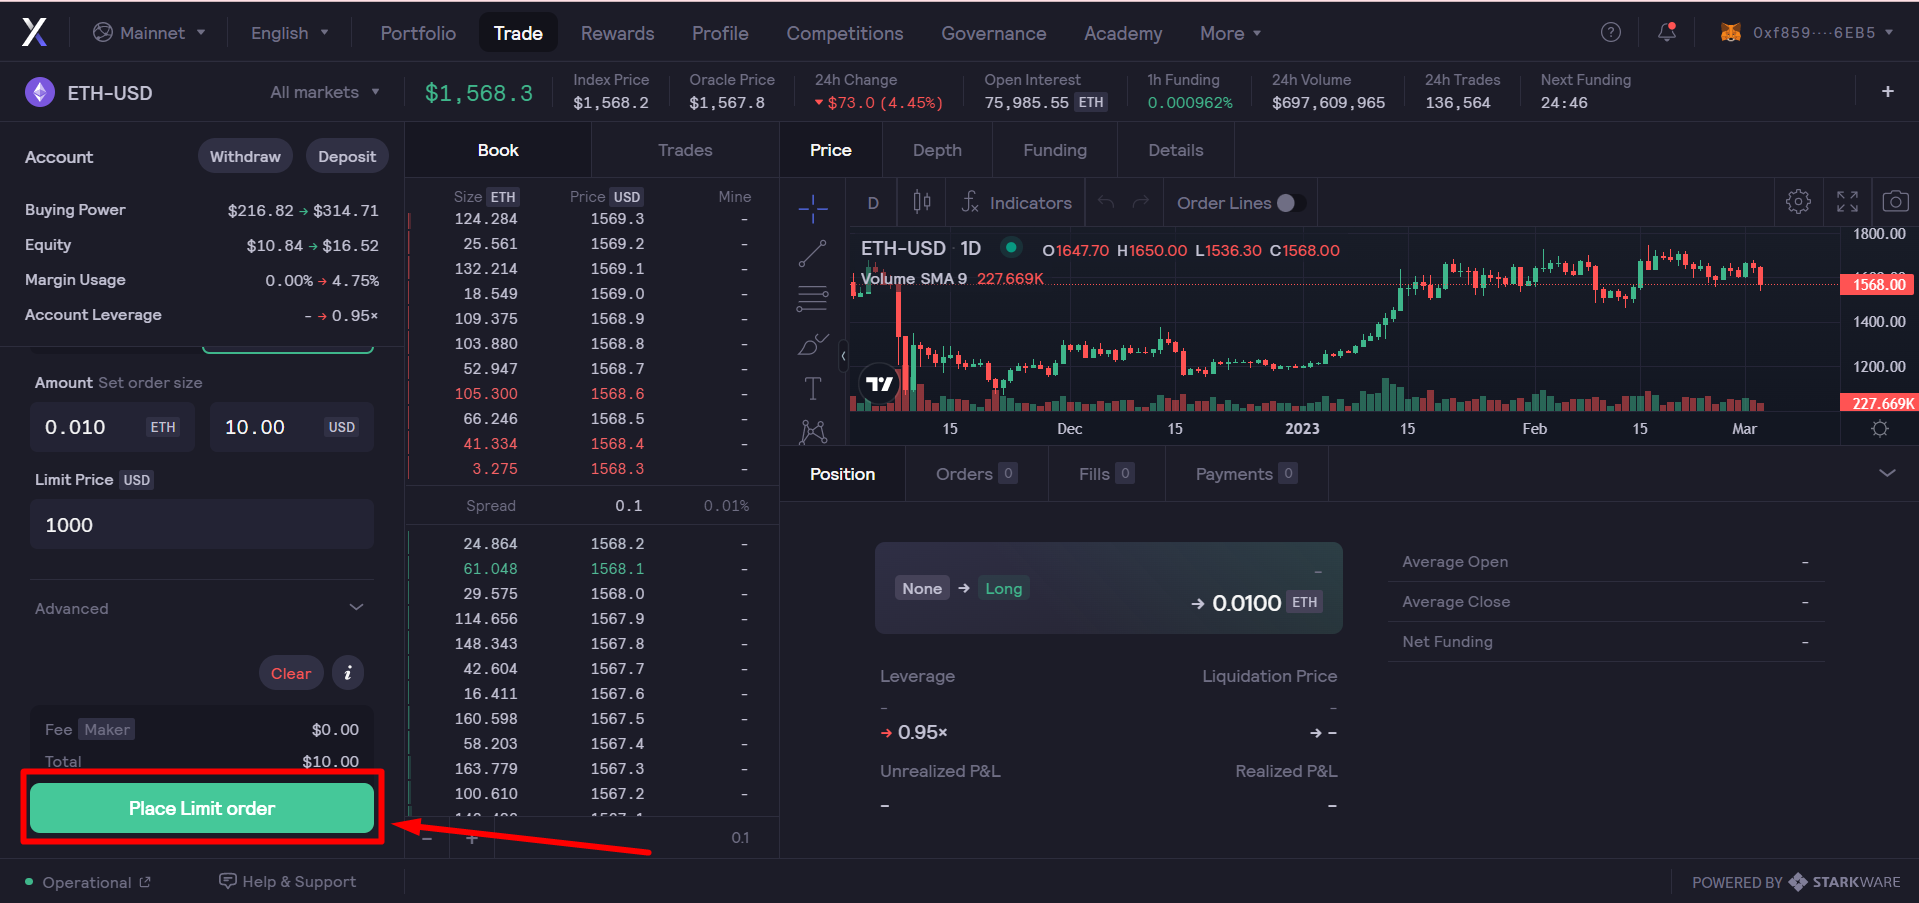Viewport: 1919px width, 903px height.
Task: Select the text annotation tool
Action: point(813,388)
